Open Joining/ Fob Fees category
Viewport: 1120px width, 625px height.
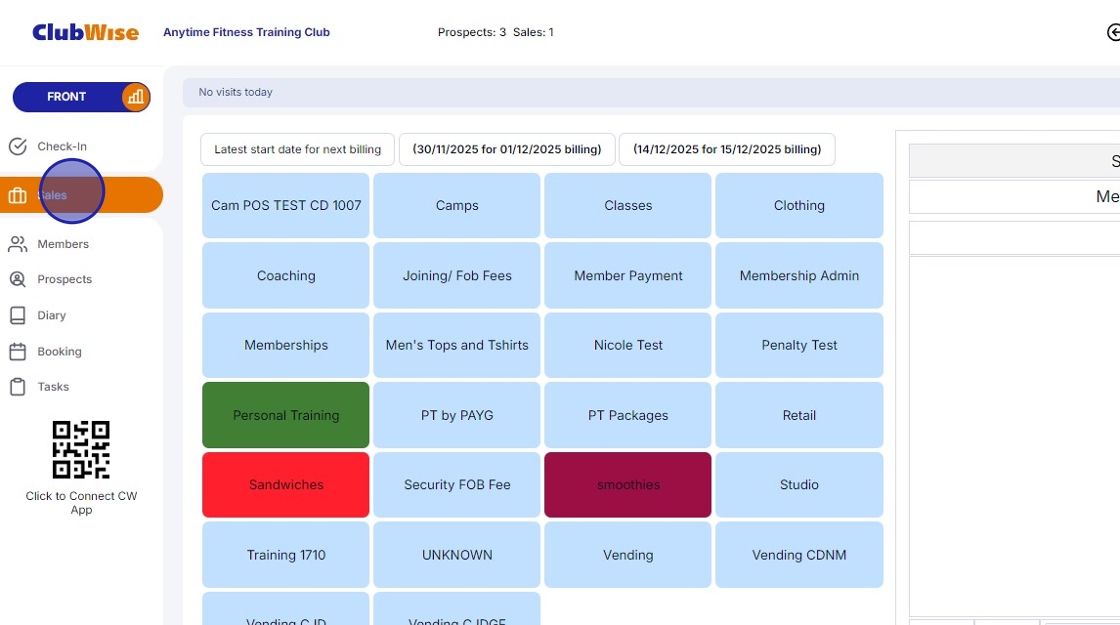pos(457,276)
